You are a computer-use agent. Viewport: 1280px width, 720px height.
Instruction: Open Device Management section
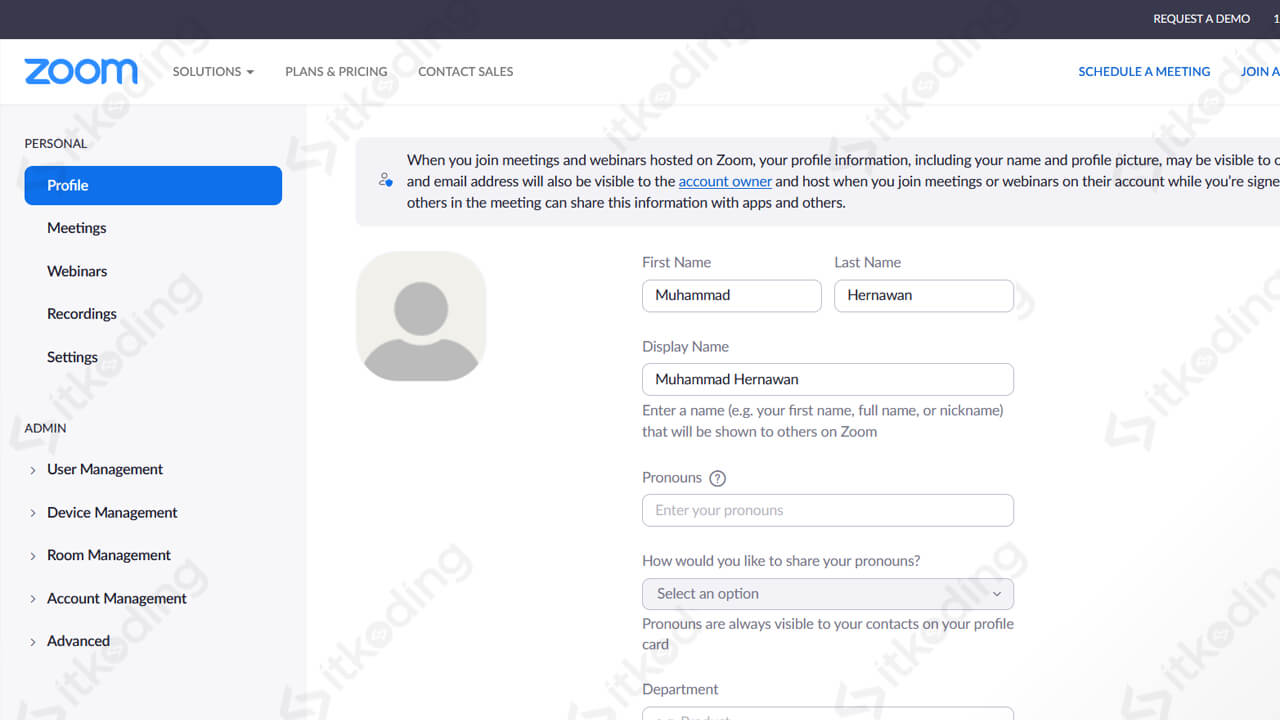[112, 512]
